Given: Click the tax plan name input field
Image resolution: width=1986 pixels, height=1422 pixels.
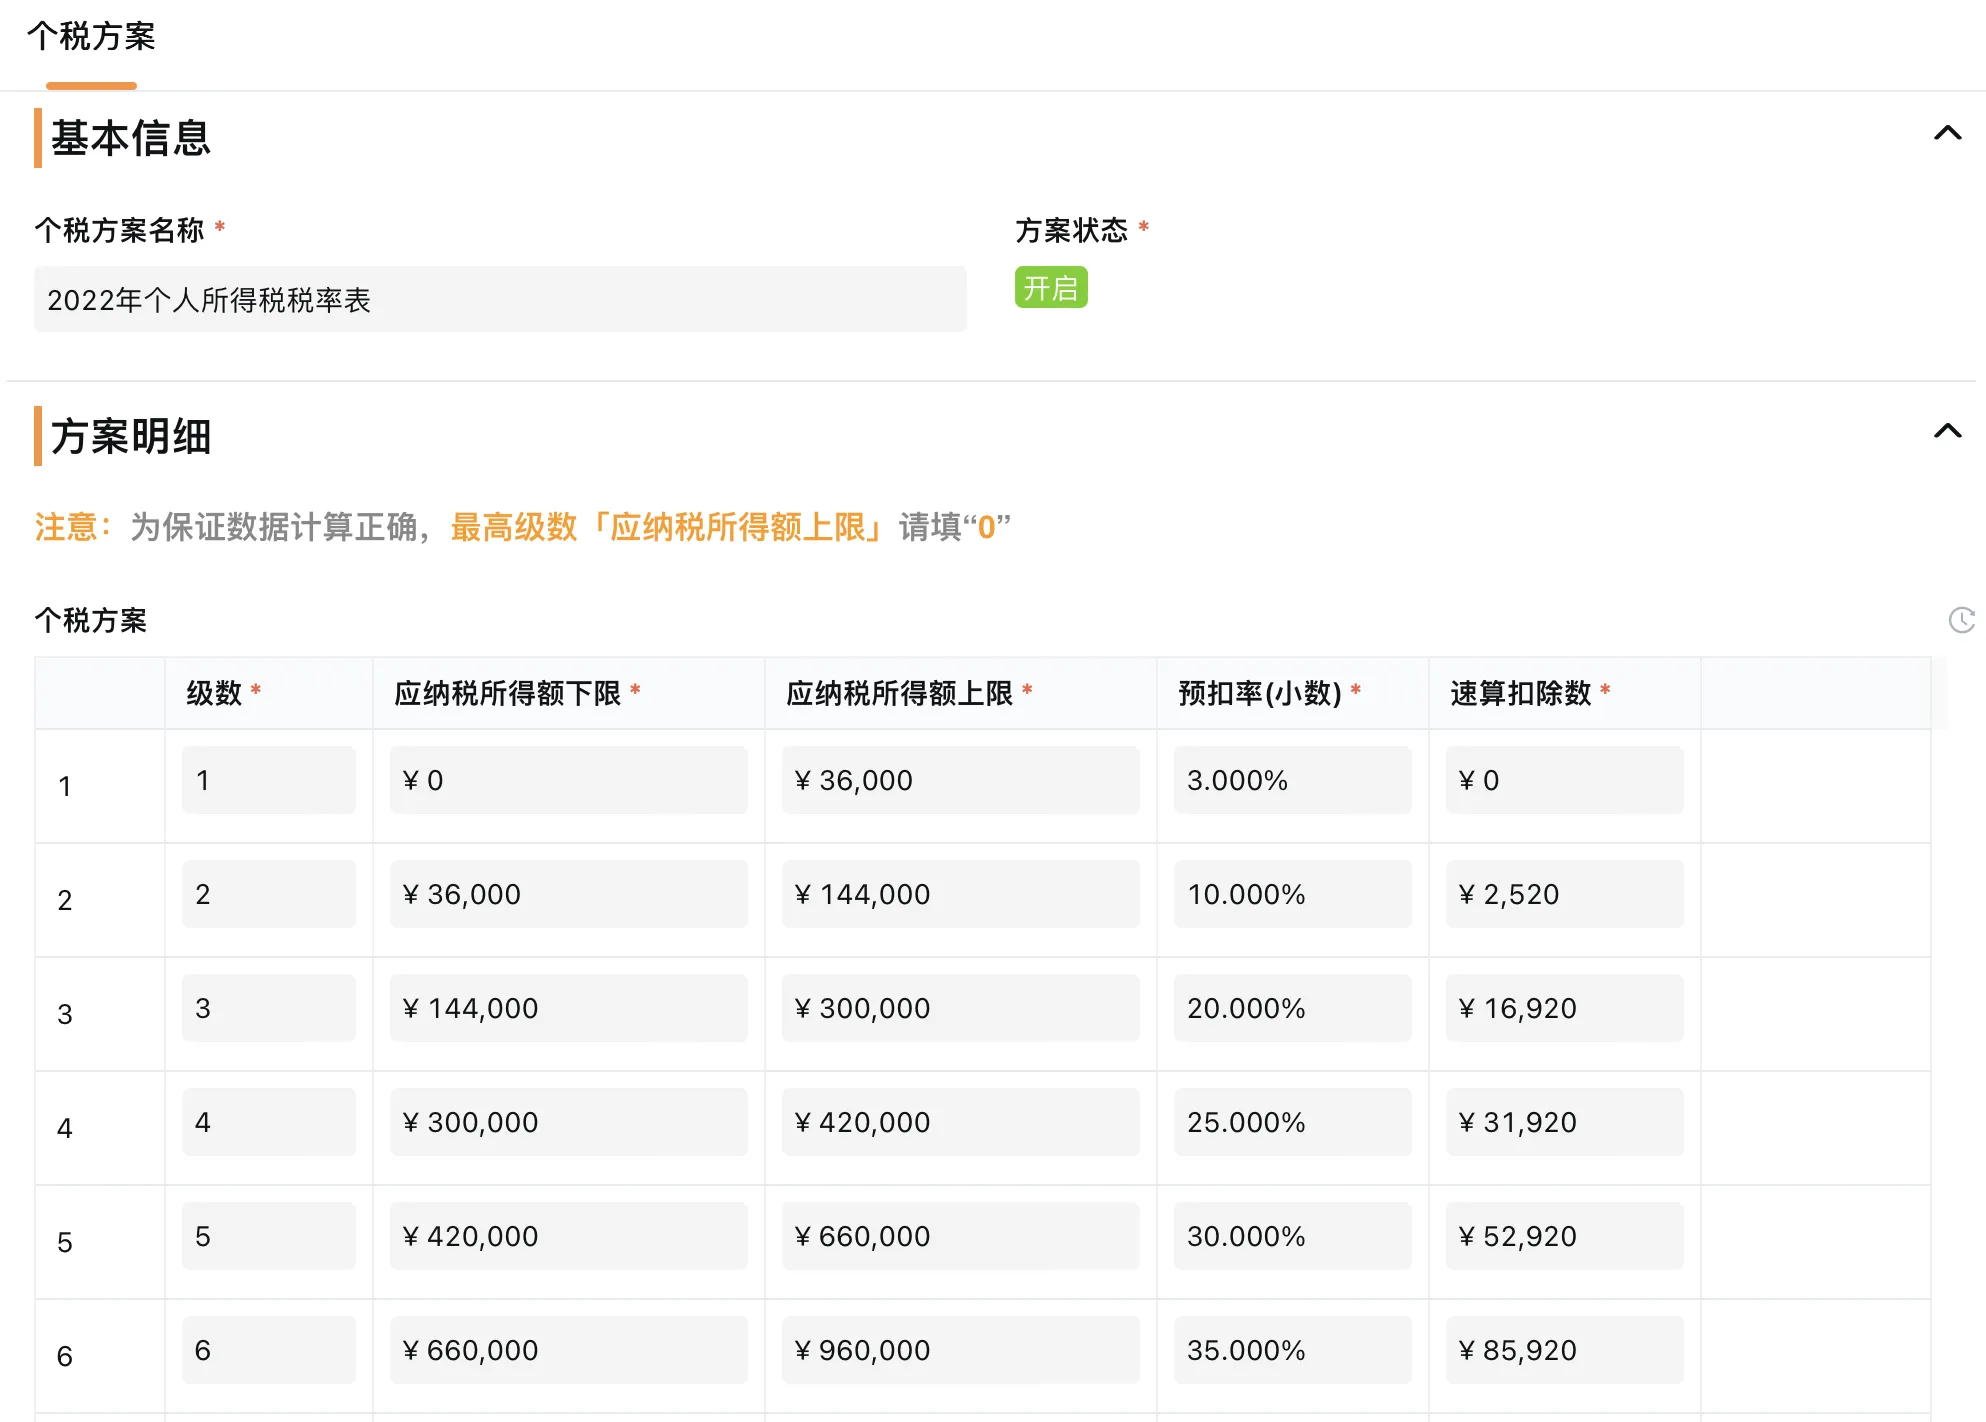Looking at the screenshot, I should (498, 299).
